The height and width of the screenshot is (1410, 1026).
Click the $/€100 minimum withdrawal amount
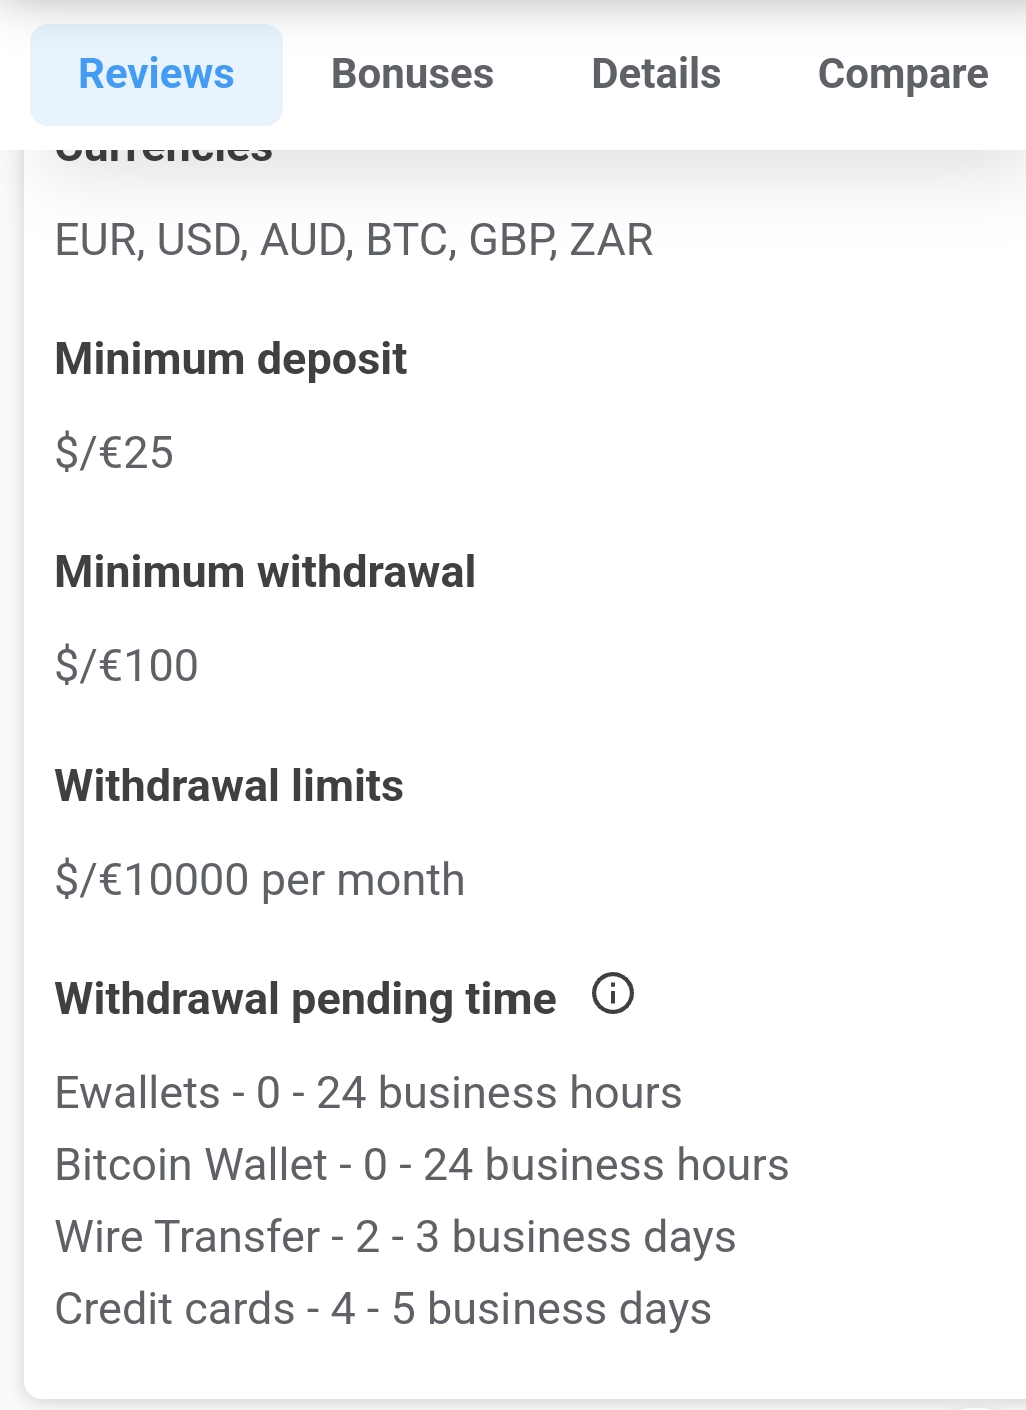[x=127, y=666]
